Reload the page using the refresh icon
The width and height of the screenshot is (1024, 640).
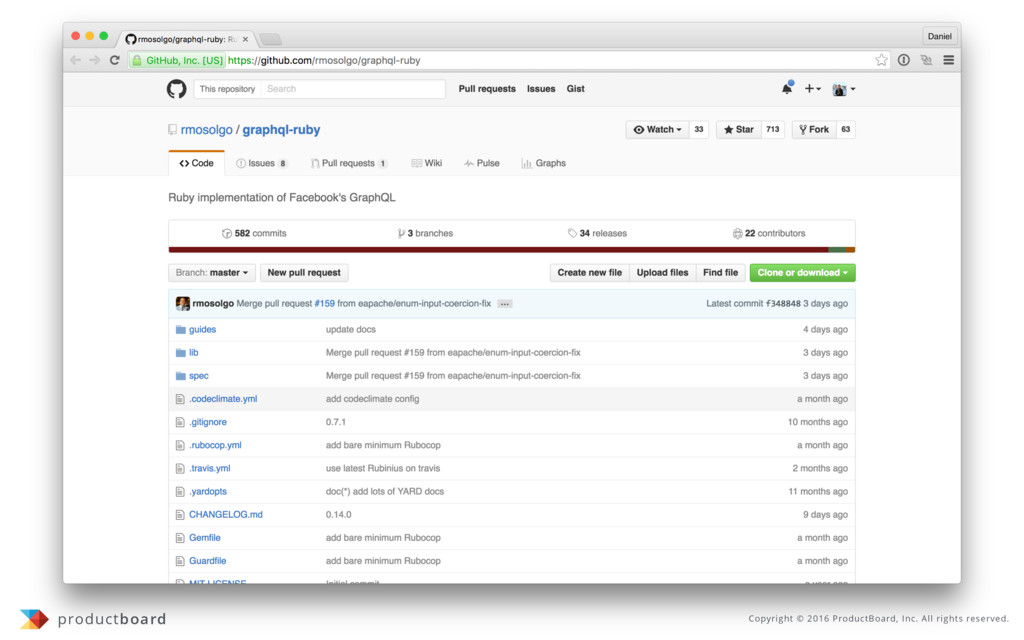115,60
